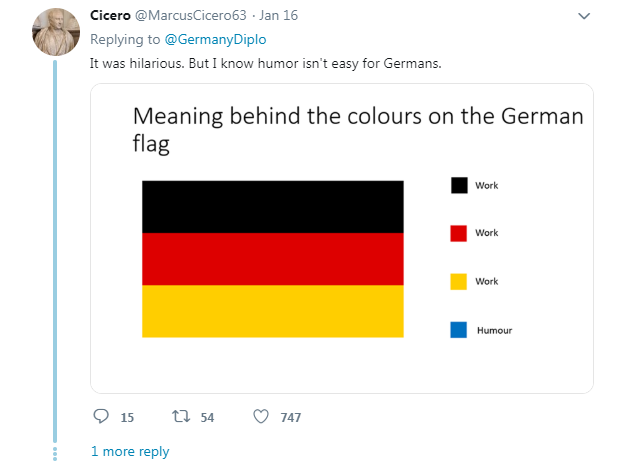Click the reply speech bubble icon
Viewport: 619px width, 470px height.
point(101,416)
